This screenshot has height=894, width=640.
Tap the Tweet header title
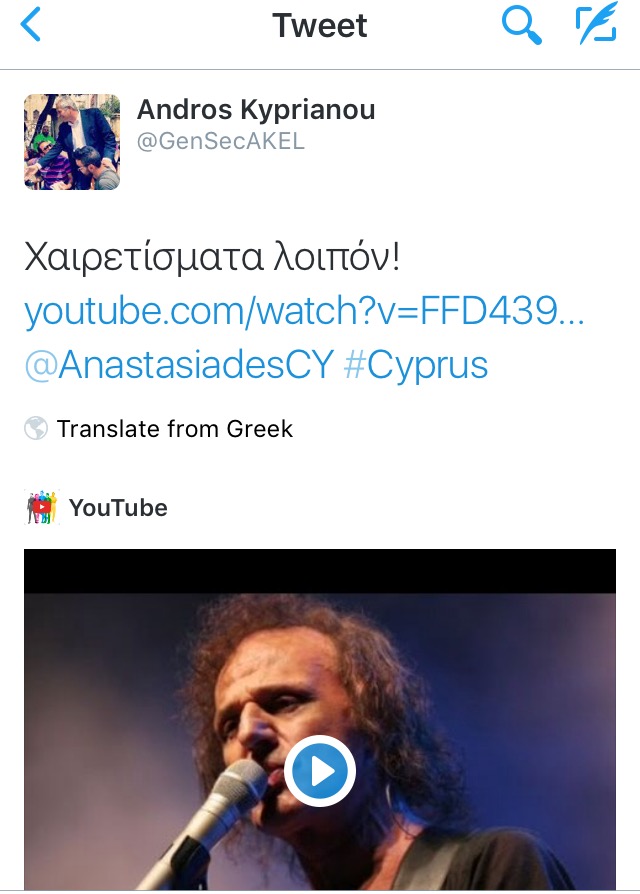click(320, 26)
